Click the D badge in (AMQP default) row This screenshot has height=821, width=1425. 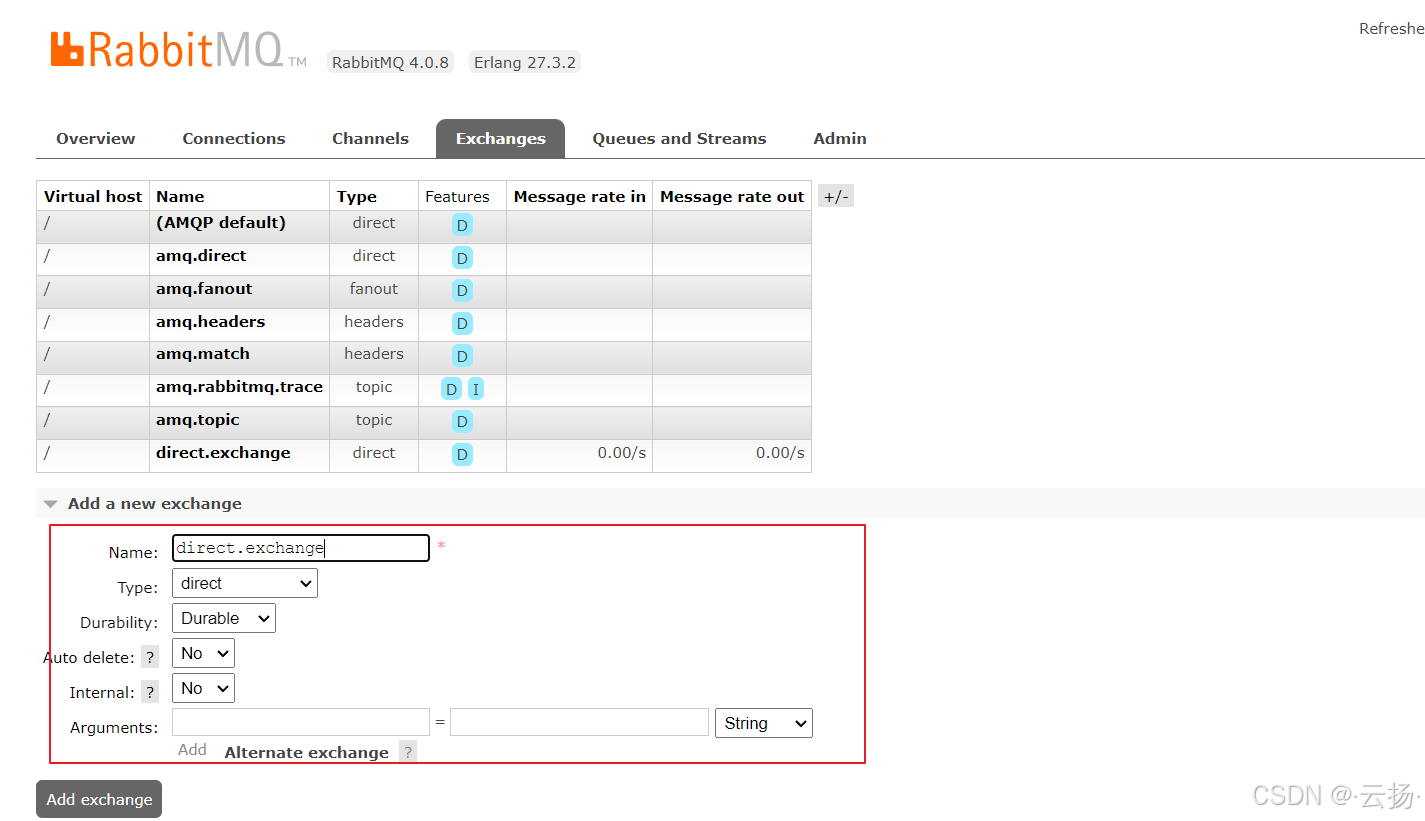(462, 225)
